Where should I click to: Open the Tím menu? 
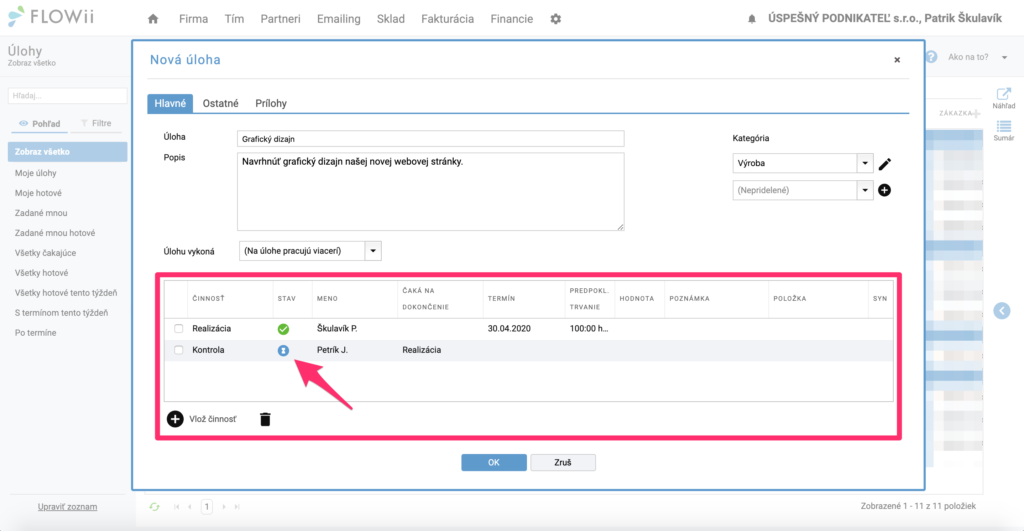click(x=234, y=19)
